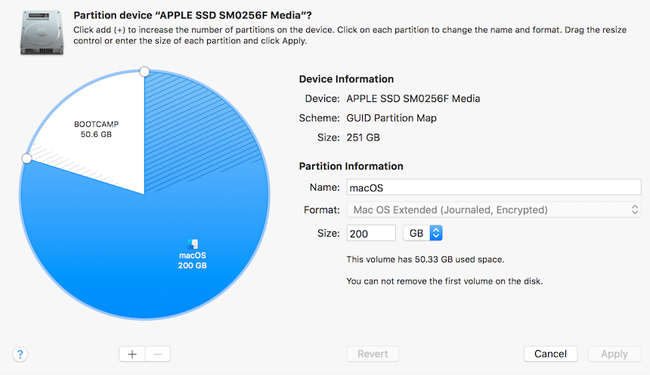Click the Partition device dialog title

click(192, 15)
